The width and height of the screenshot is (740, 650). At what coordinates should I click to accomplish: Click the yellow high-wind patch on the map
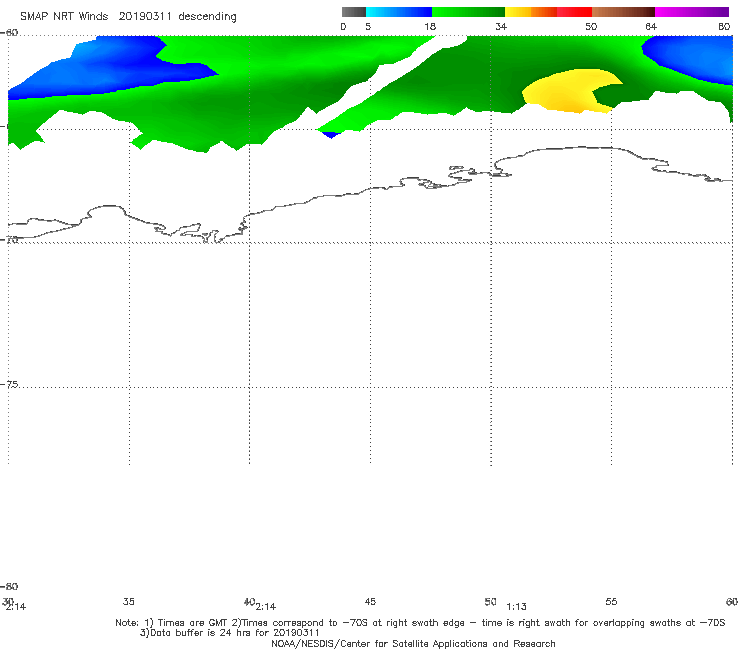(x=564, y=91)
